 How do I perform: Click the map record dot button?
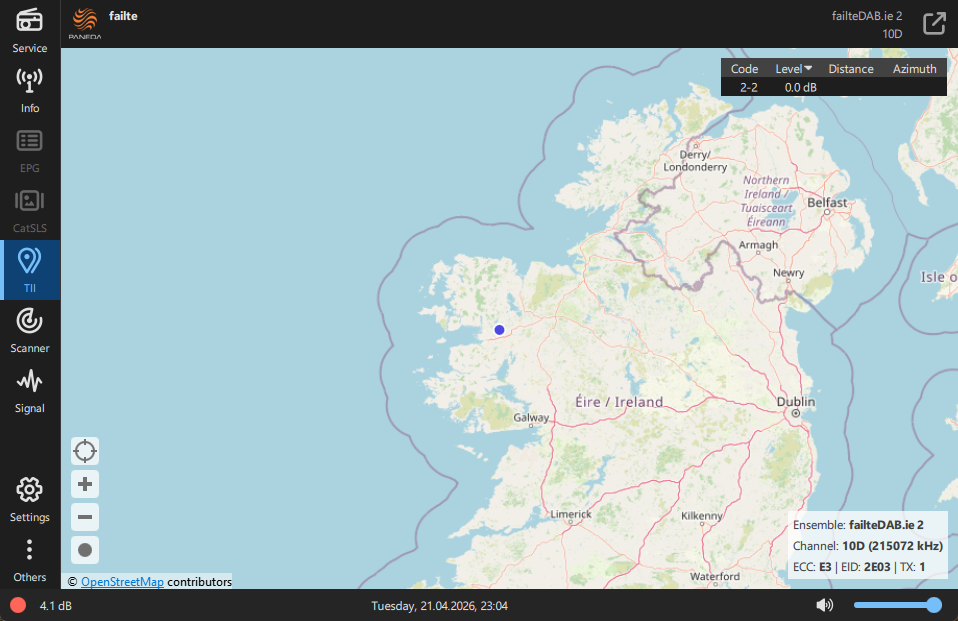(85, 550)
